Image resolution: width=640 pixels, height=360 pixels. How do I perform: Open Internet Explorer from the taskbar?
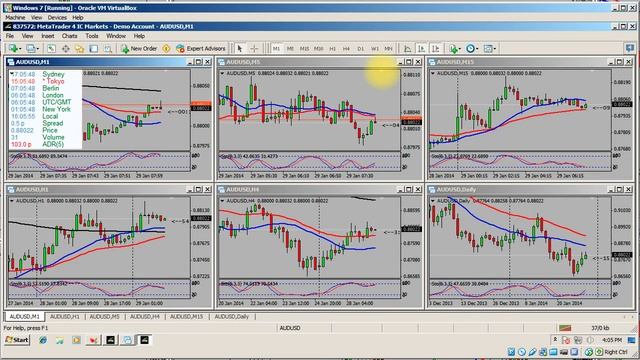[x=43, y=340]
